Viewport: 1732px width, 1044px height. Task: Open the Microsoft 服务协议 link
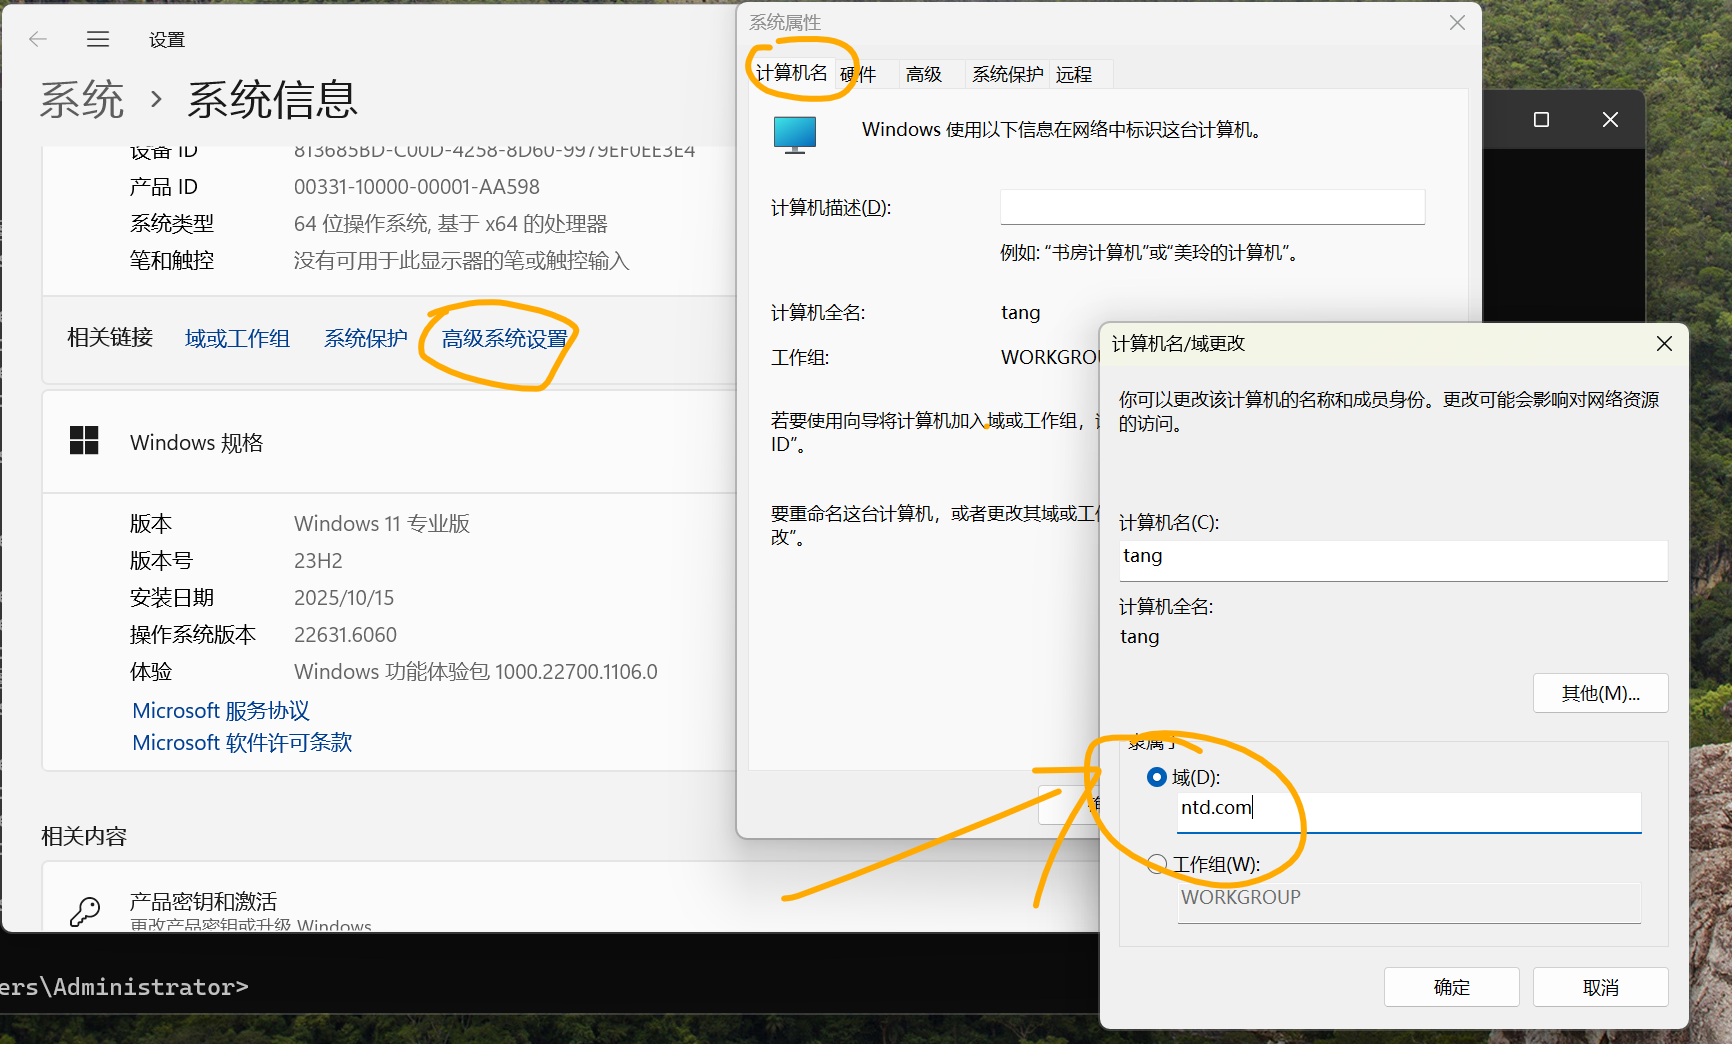click(x=221, y=711)
